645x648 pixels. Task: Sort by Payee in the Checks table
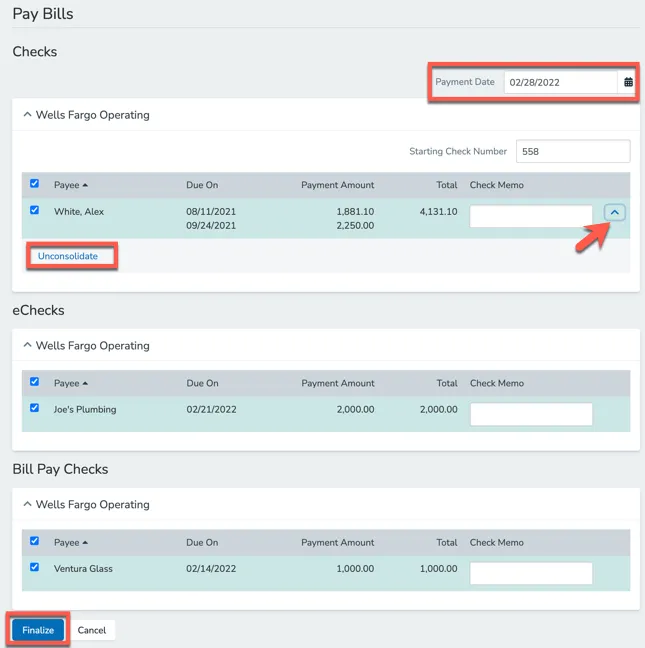point(71,185)
